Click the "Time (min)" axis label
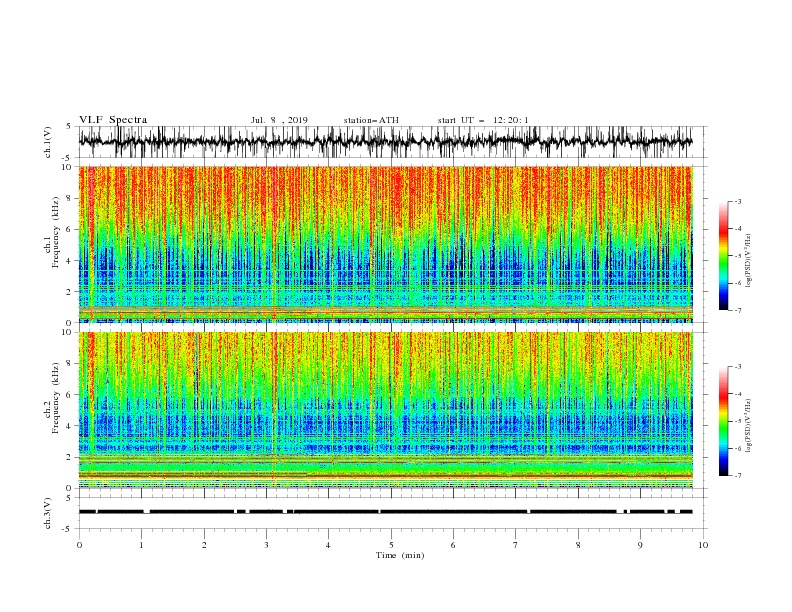Viewport: 792px width, 612px height. tap(400, 555)
